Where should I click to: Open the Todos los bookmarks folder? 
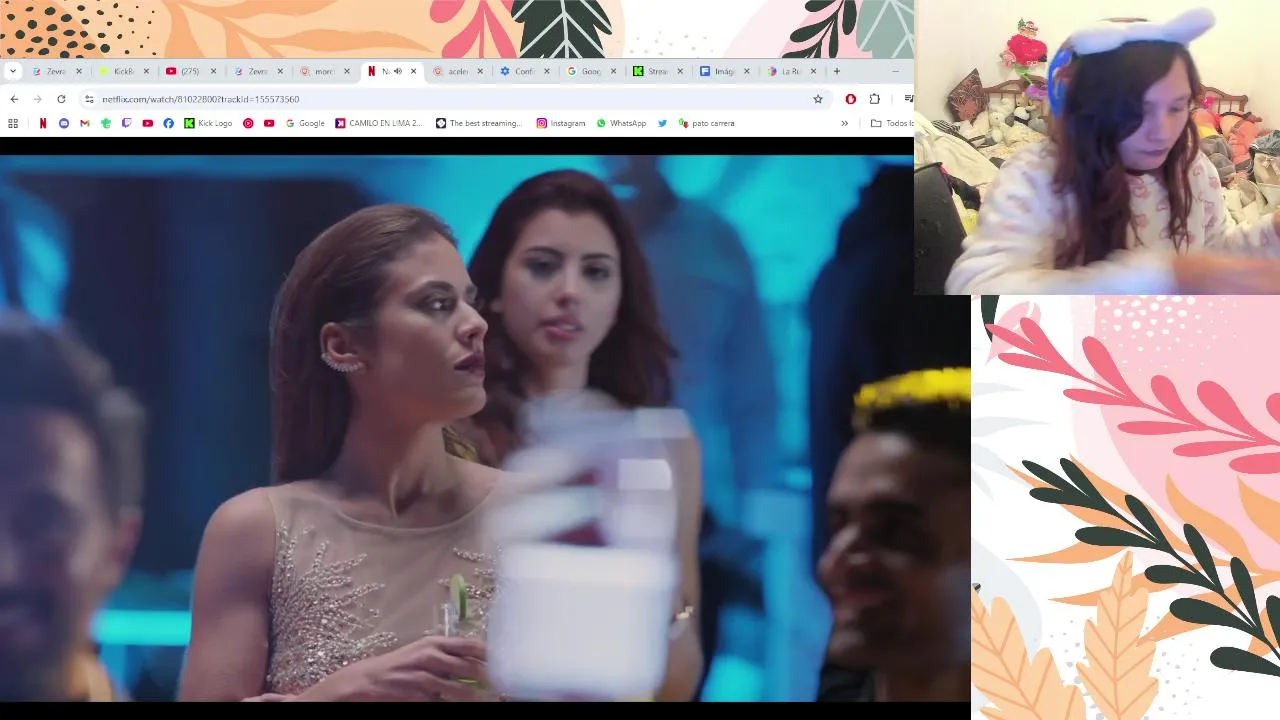(892, 123)
